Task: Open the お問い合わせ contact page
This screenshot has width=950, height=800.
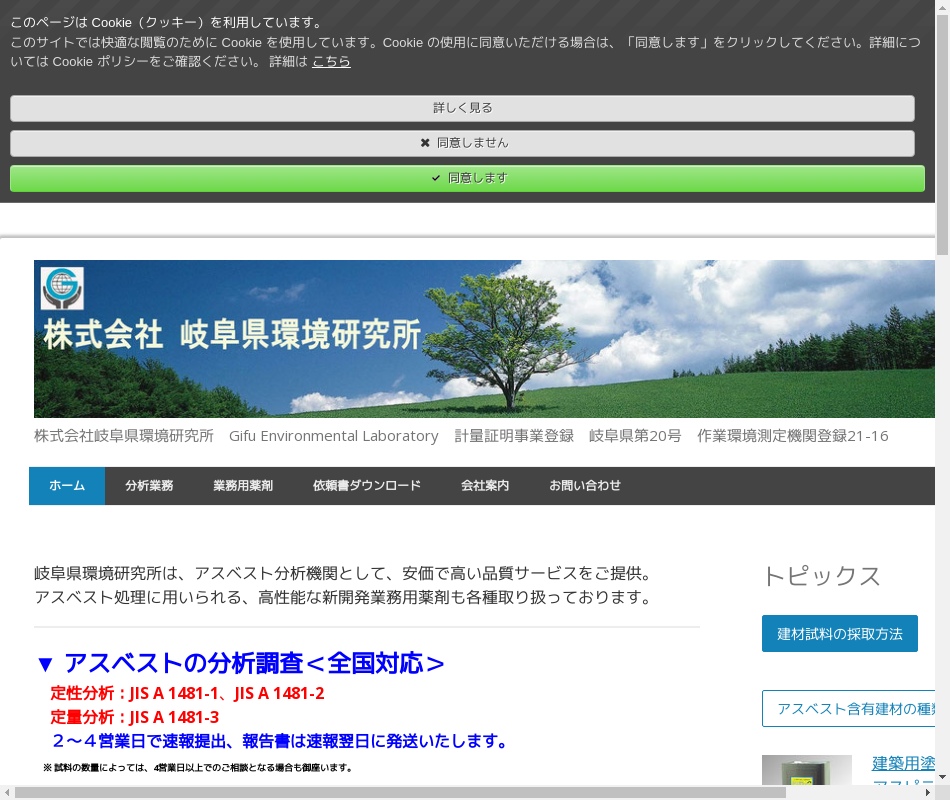Action: coord(585,486)
